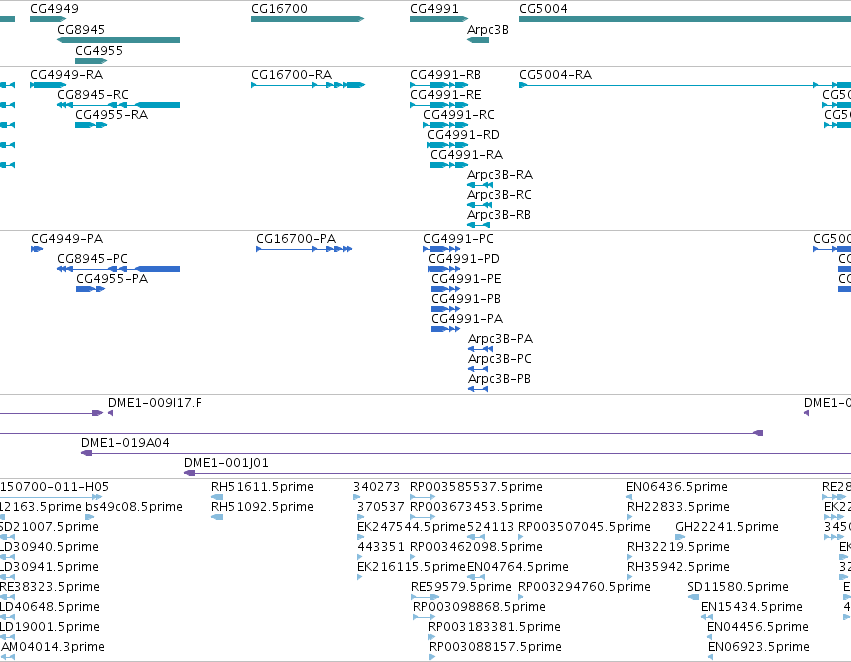Screen dimensions: 851x662
Task: Open transcript CG4991-RD
Action: pyautogui.click(x=463, y=135)
